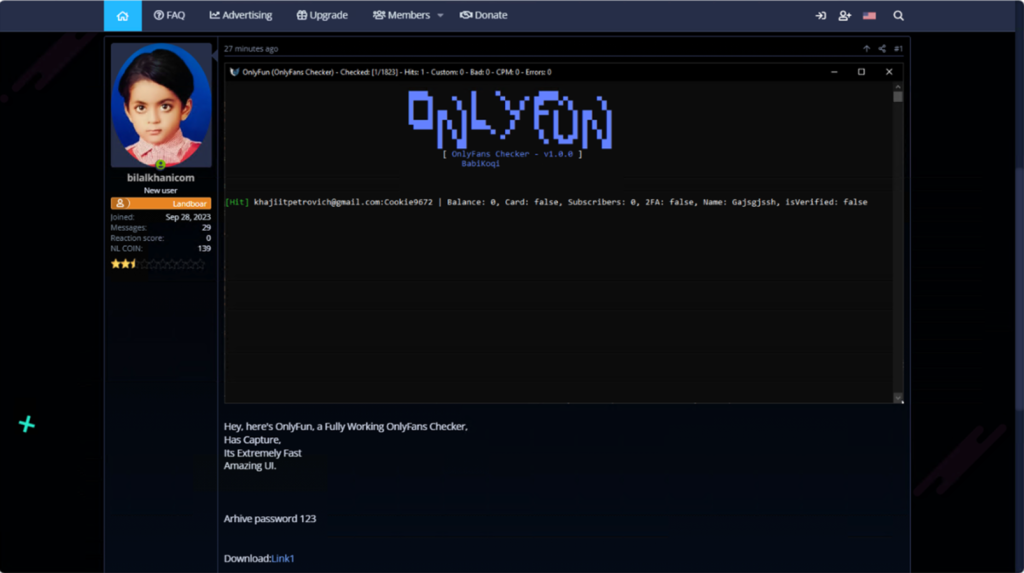Image resolution: width=1024 pixels, height=573 pixels.
Task: Change language via the US flag icon
Action: [x=869, y=16]
